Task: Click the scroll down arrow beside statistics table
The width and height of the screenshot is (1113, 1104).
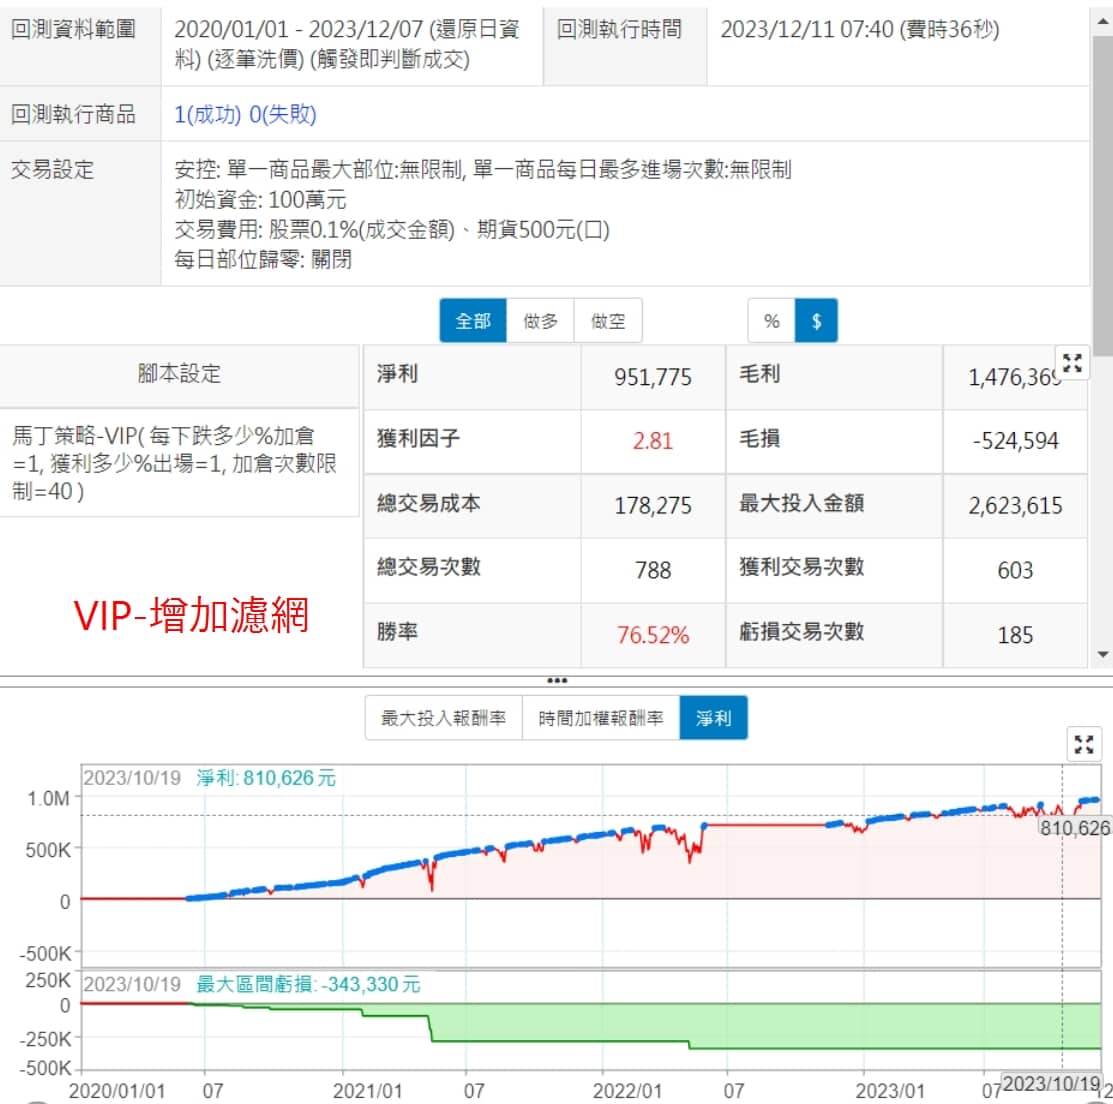Action: 1103,655
